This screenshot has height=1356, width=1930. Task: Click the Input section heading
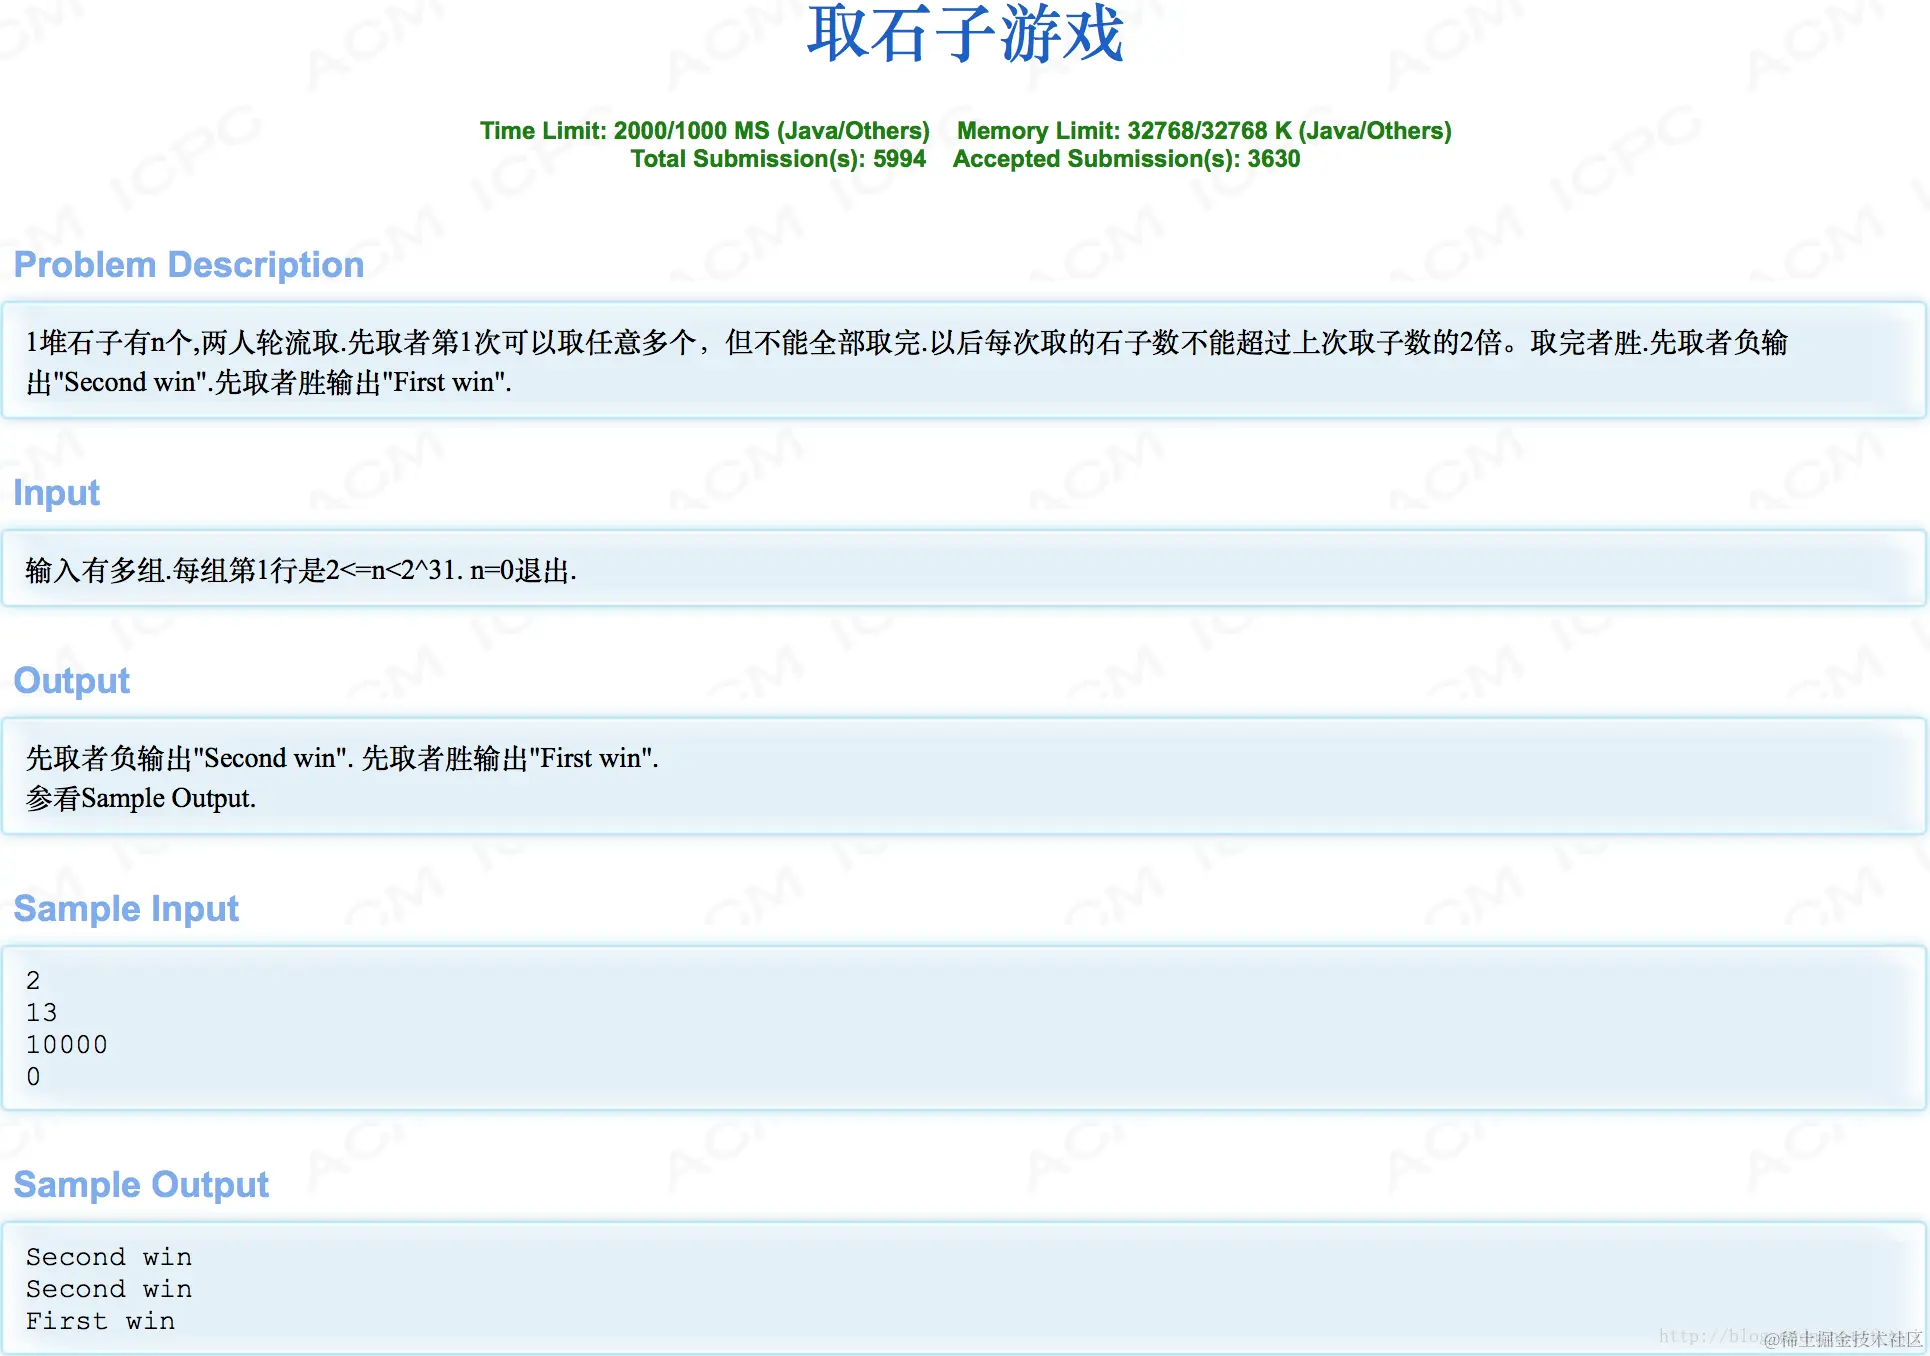[56, 493]
